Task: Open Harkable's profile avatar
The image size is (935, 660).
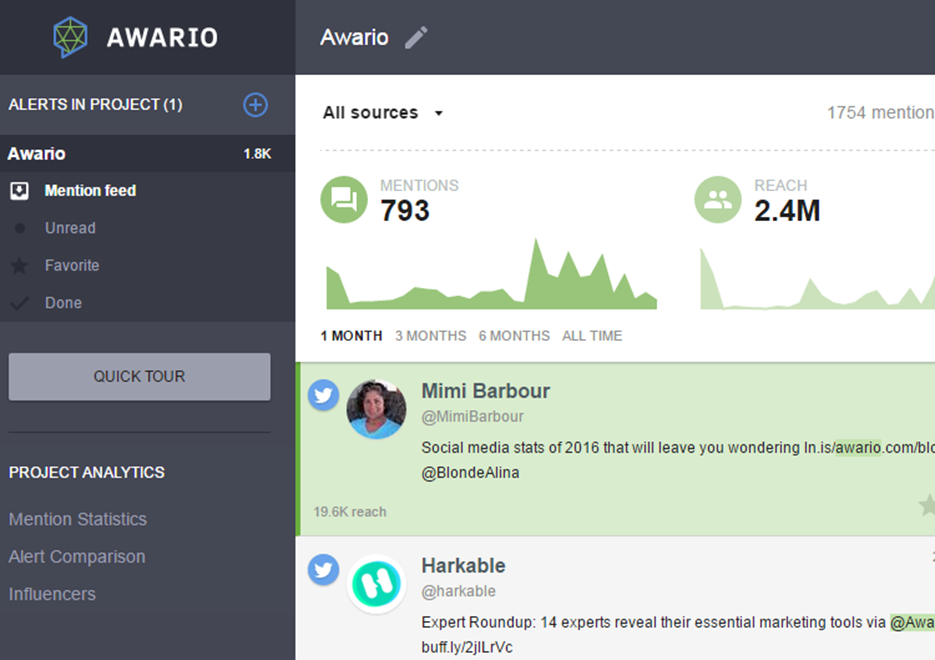Action: coord(376,584)
